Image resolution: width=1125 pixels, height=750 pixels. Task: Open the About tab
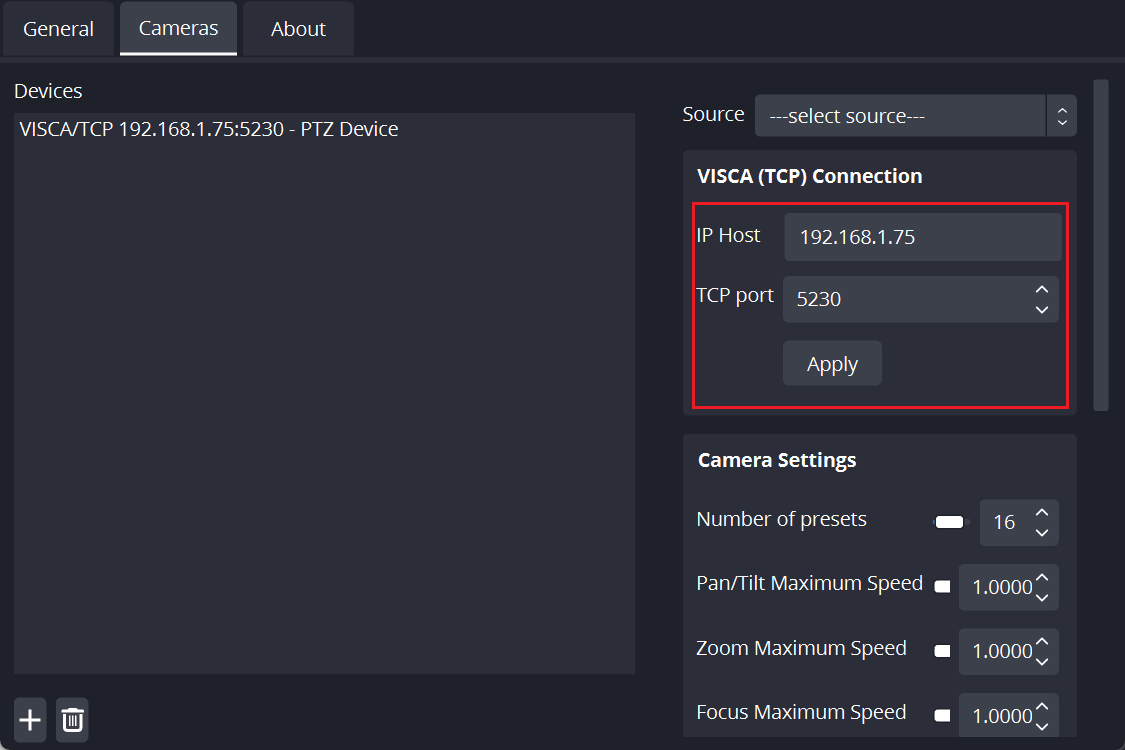(x=297, y=29)
